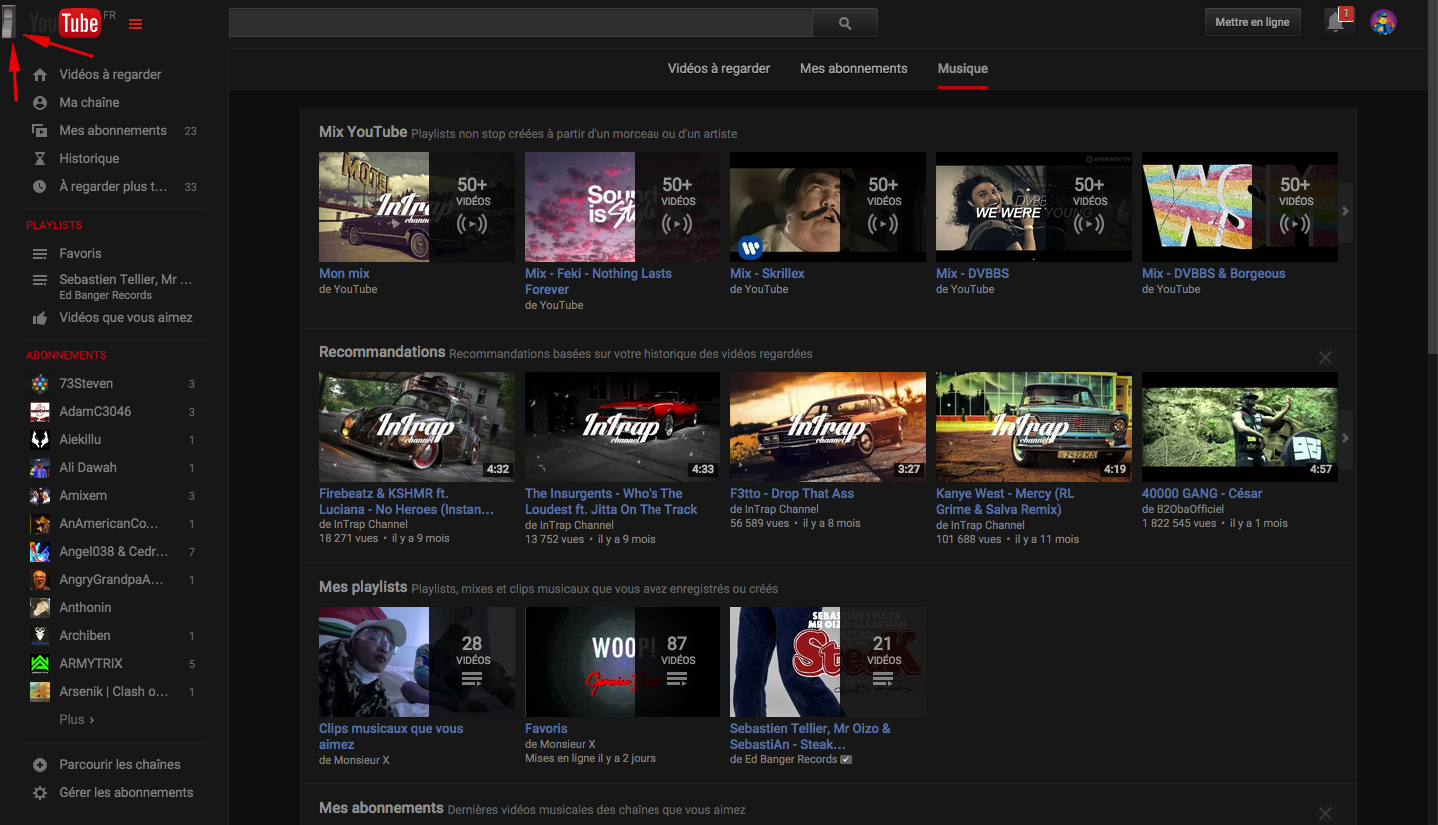Screen dimensions: 1438x825
Task: Click the Ma chaîne person icon
Action: tap(40, 103)
